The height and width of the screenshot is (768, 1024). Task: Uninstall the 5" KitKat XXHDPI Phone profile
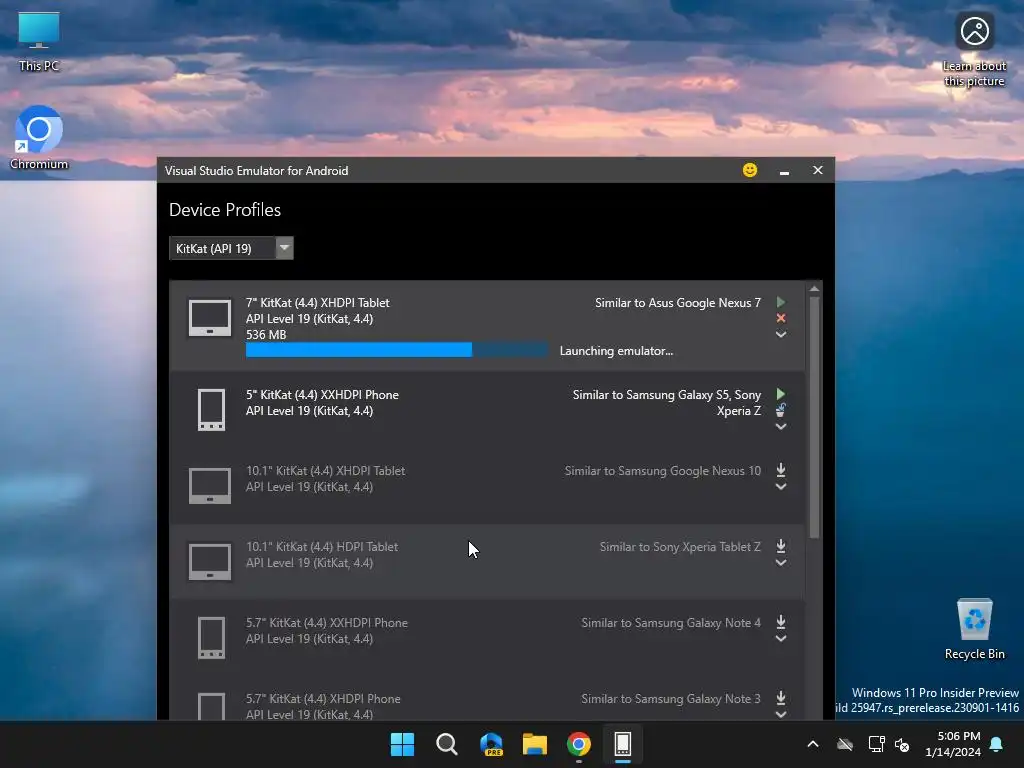tap(780, 410)
